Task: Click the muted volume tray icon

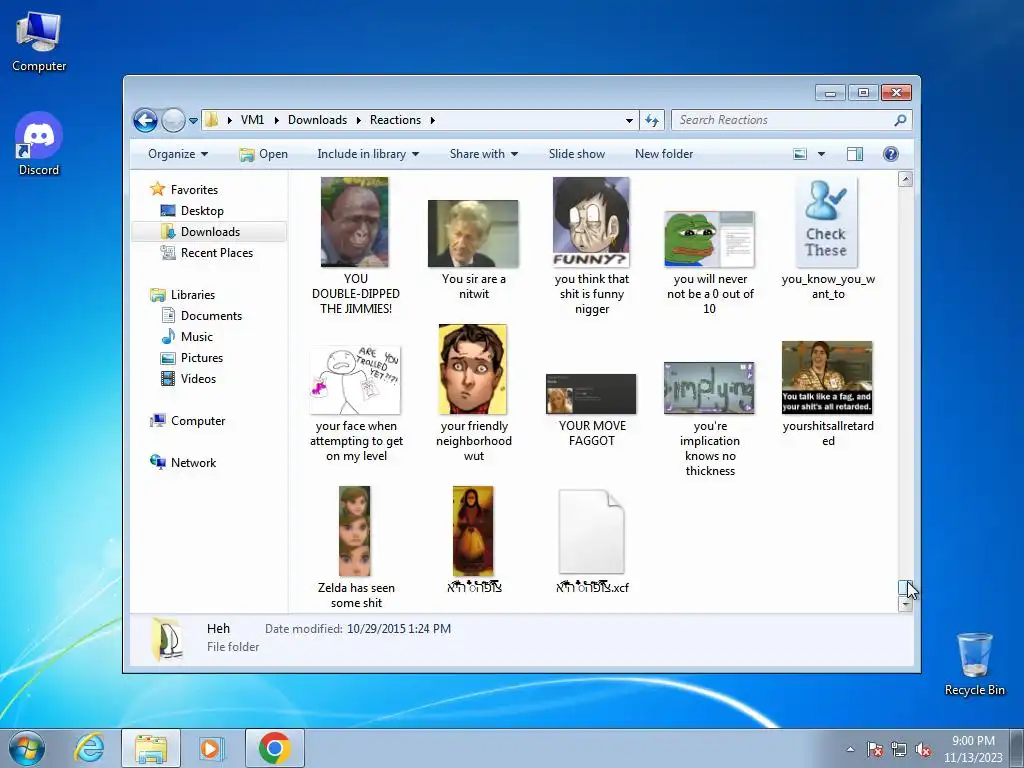Action: 923,749
